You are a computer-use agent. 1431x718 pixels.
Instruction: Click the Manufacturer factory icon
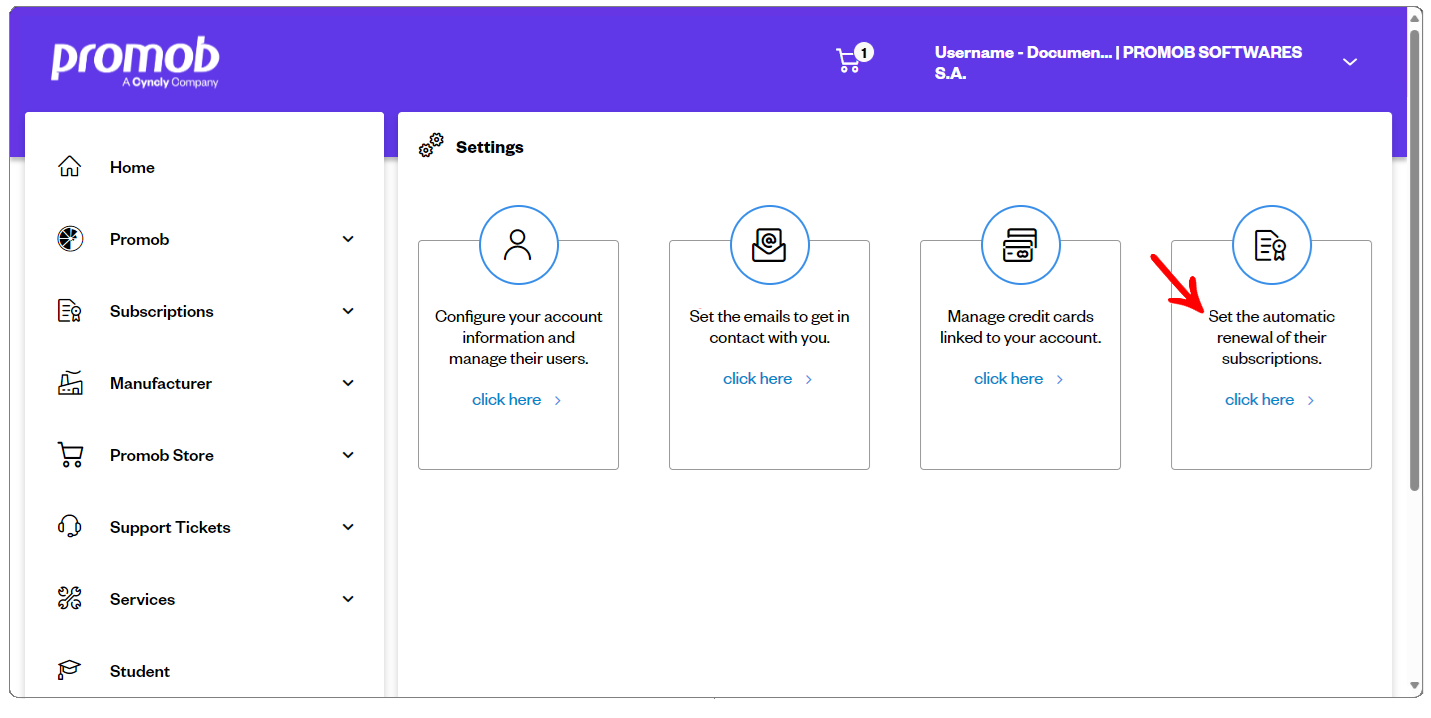click(x=69, y=383)
